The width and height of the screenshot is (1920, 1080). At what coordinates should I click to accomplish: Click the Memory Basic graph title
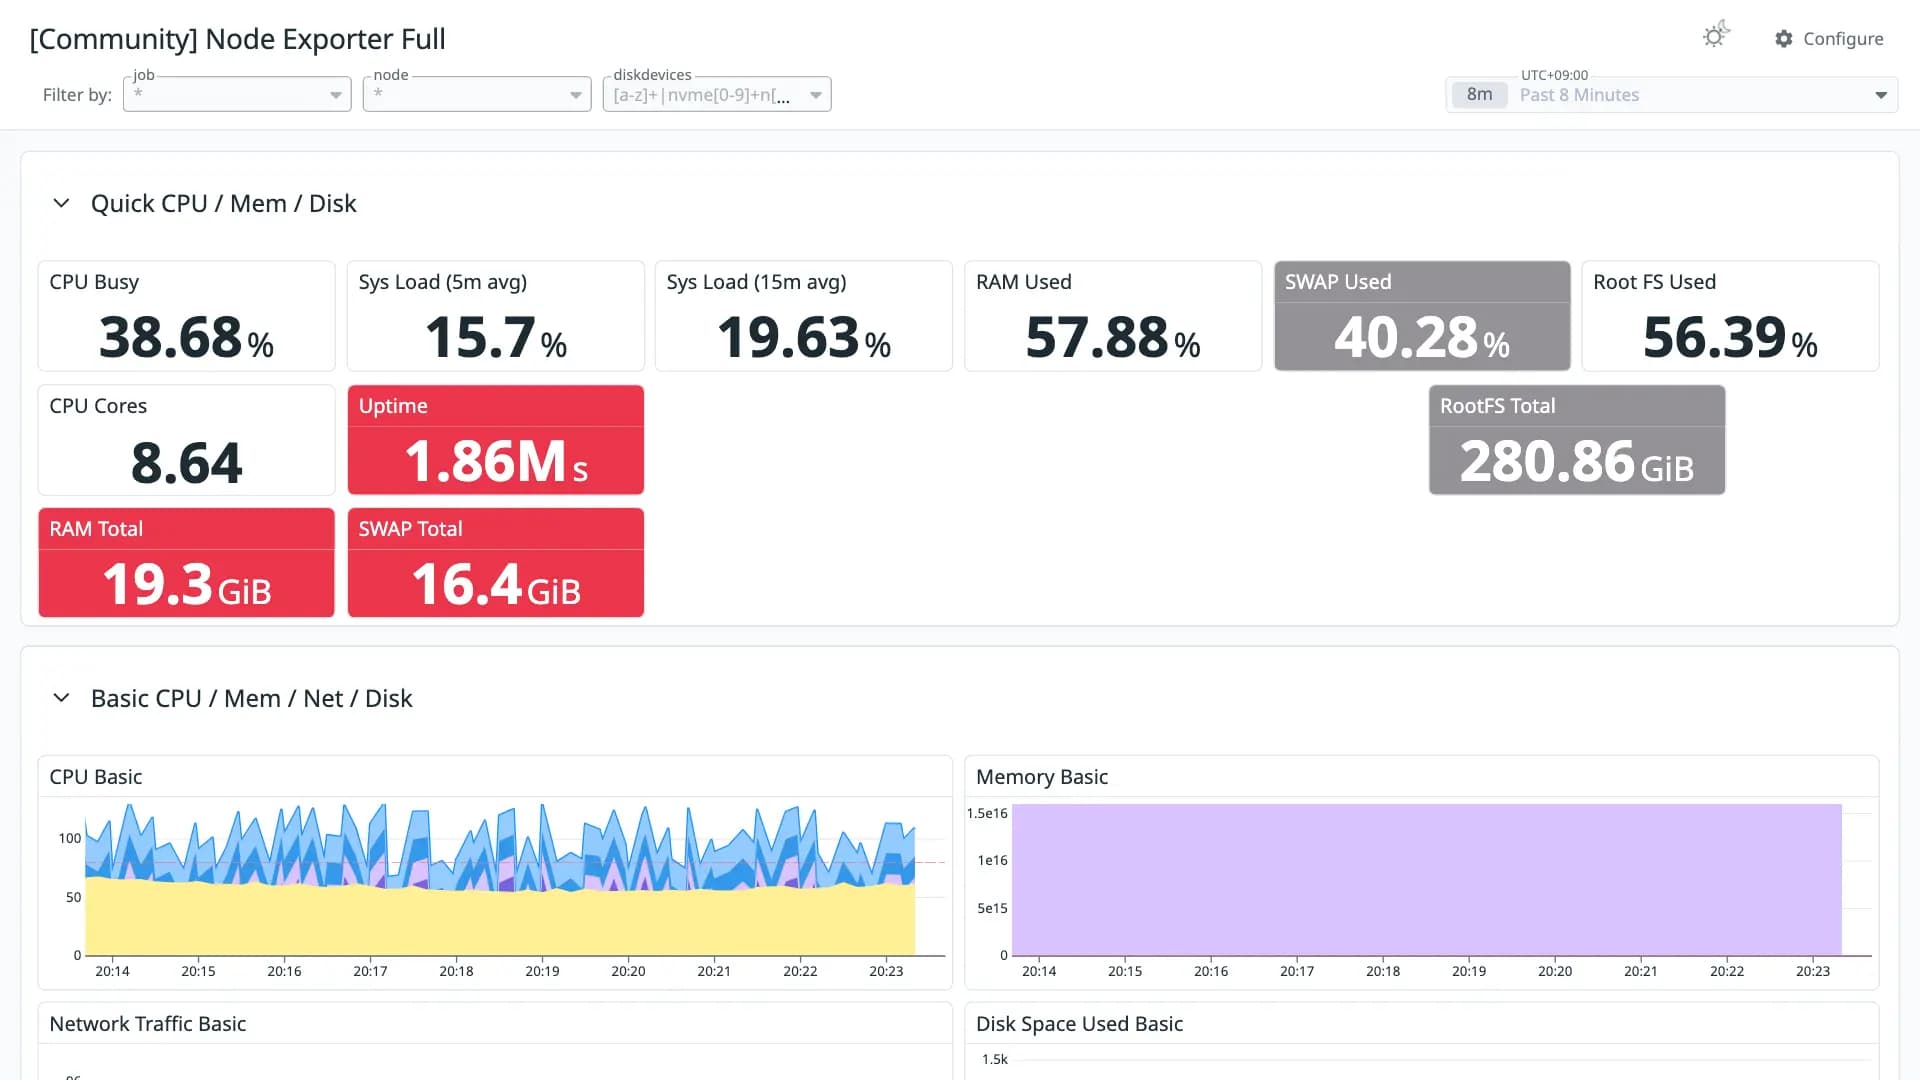[x=1042, y=777]
